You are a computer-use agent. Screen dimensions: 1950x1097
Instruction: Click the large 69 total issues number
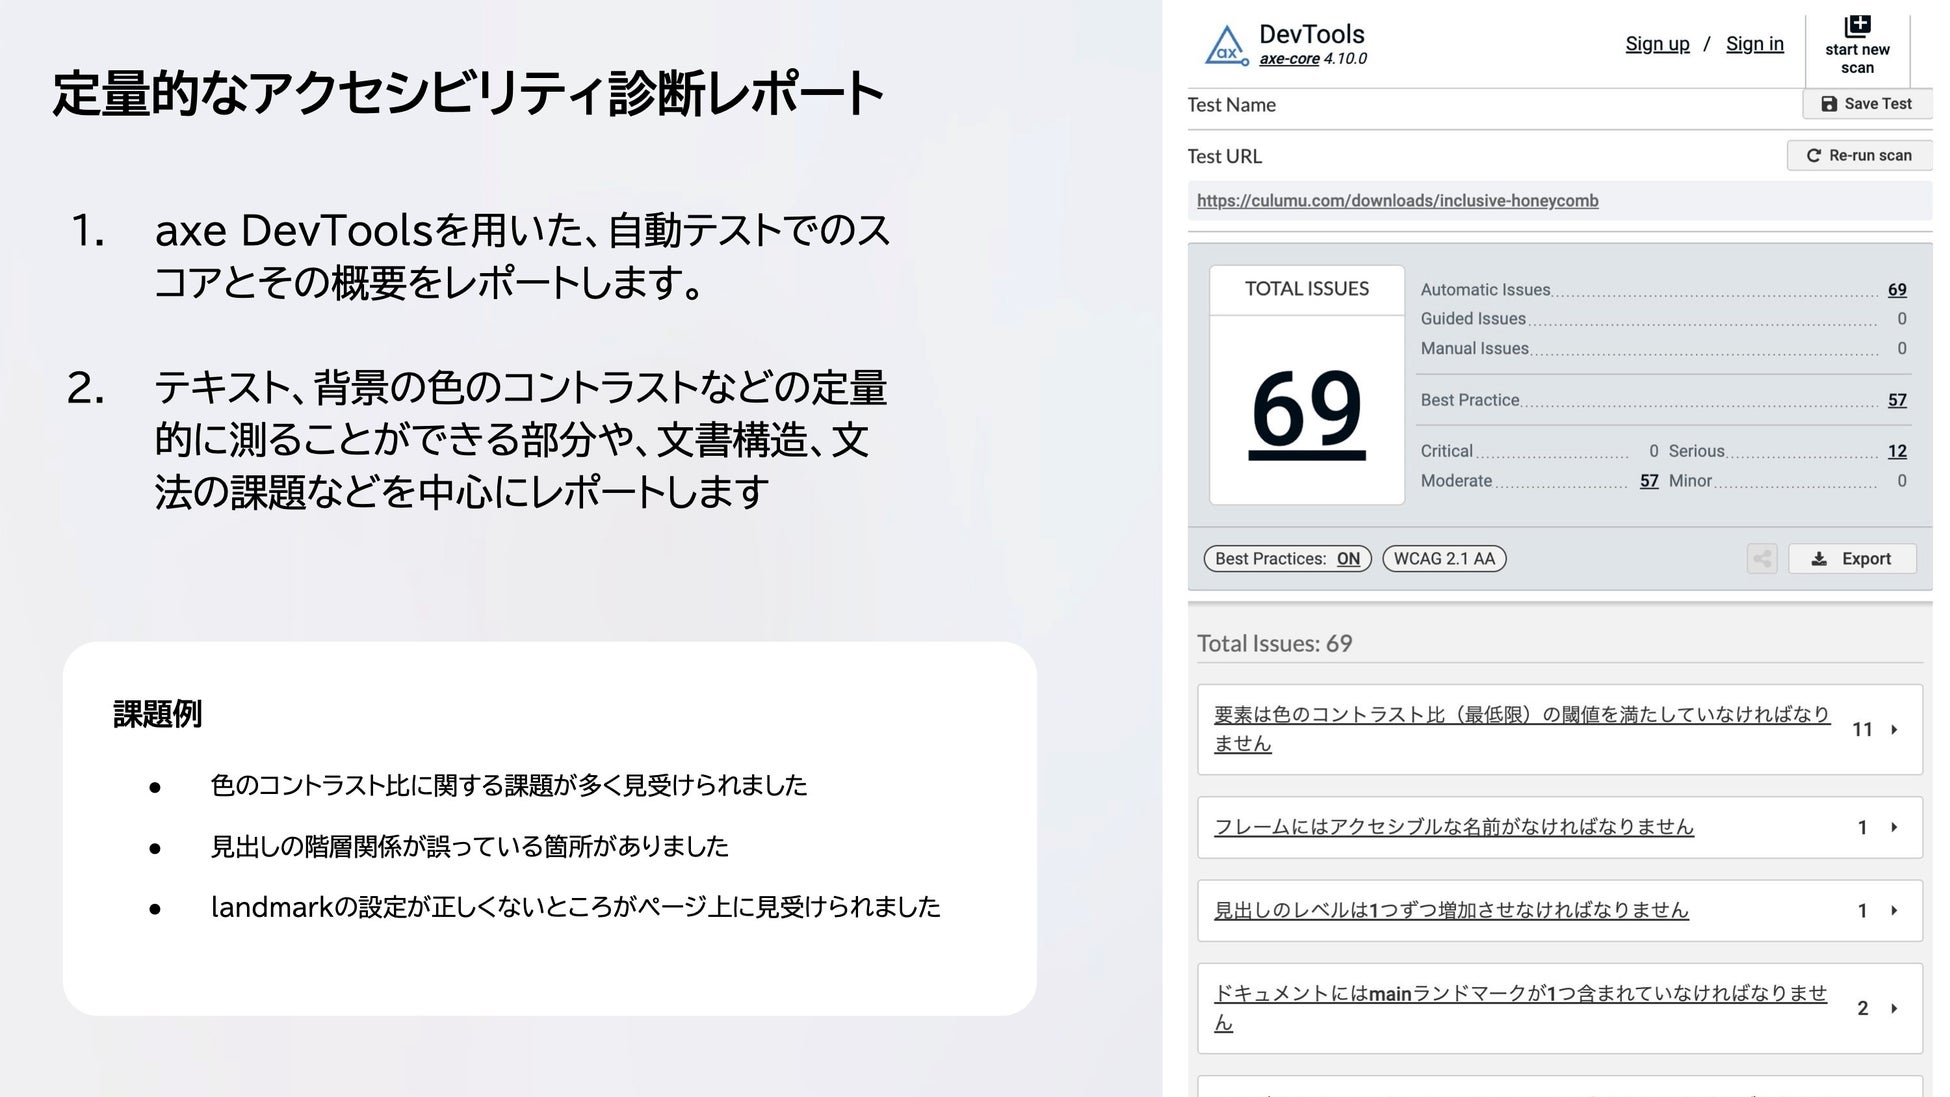click(1306, 410)
